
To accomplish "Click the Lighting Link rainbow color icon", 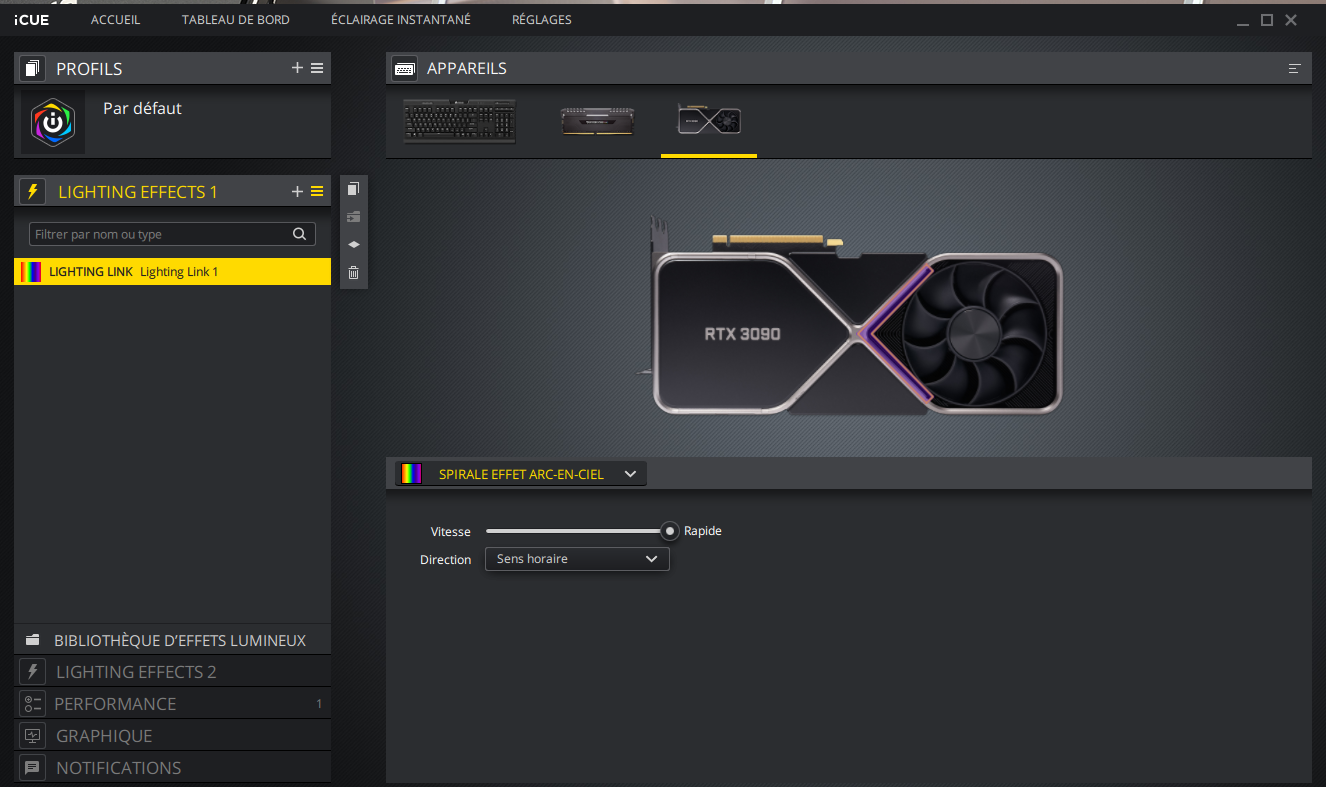I will point(31,271).
